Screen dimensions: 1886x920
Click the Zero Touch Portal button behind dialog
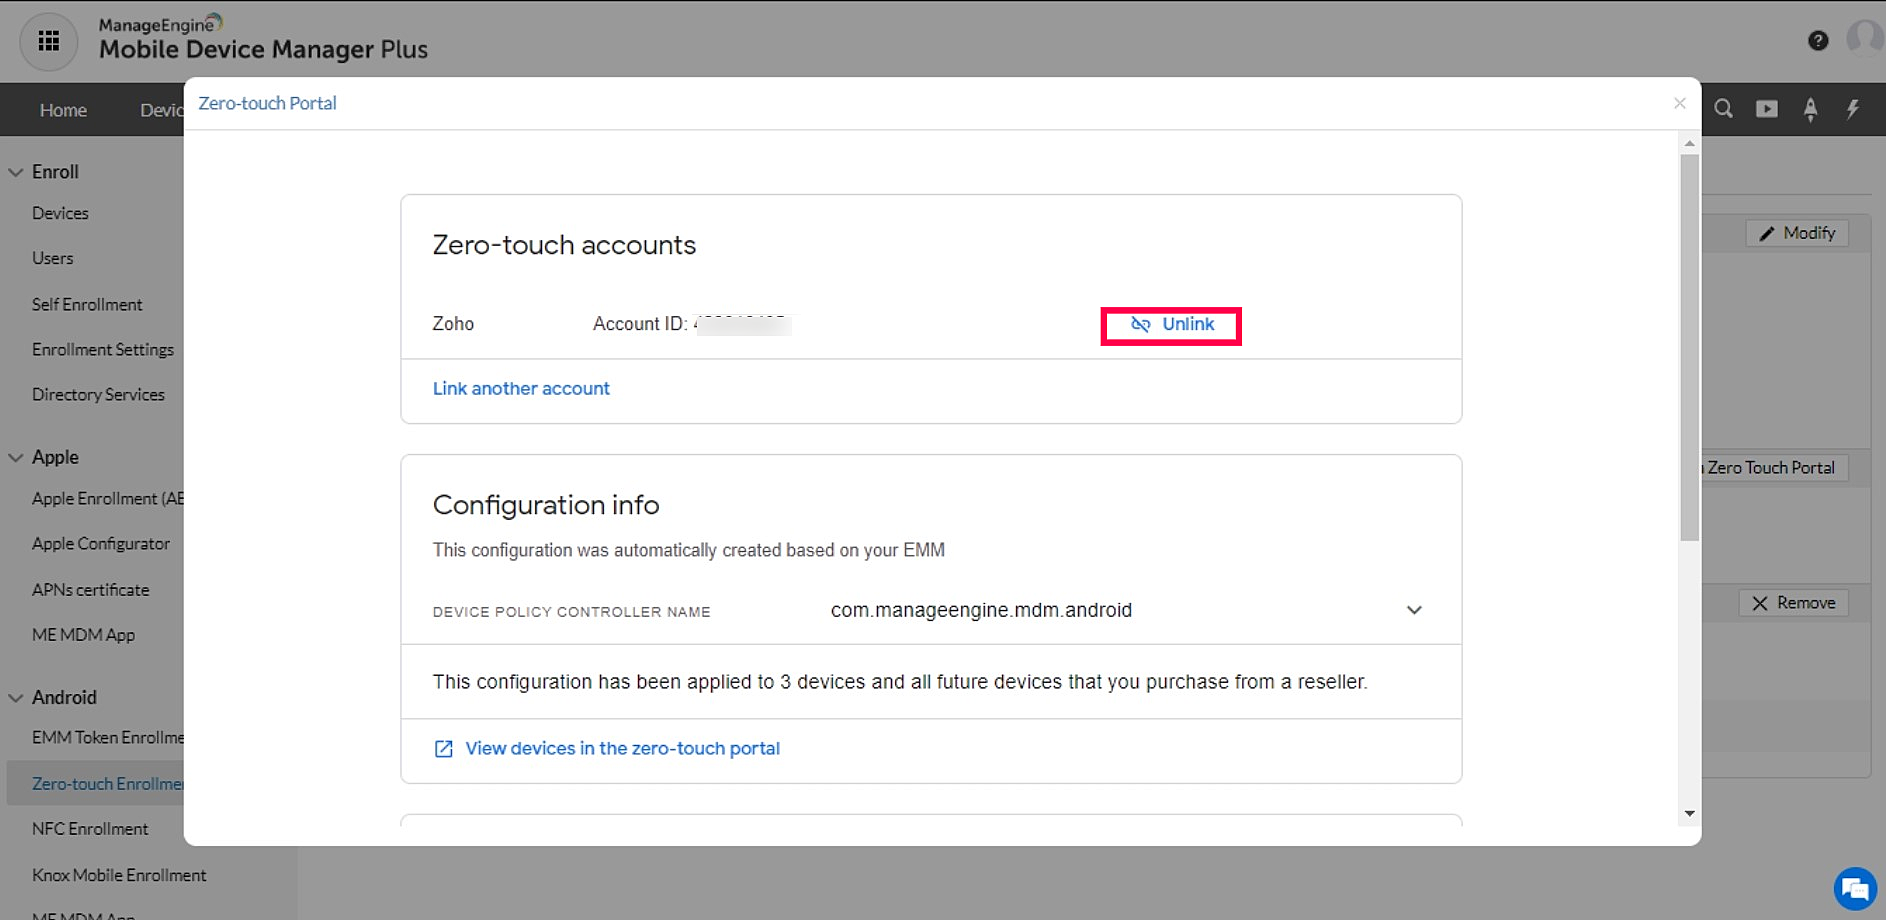tap(1775, 468)
